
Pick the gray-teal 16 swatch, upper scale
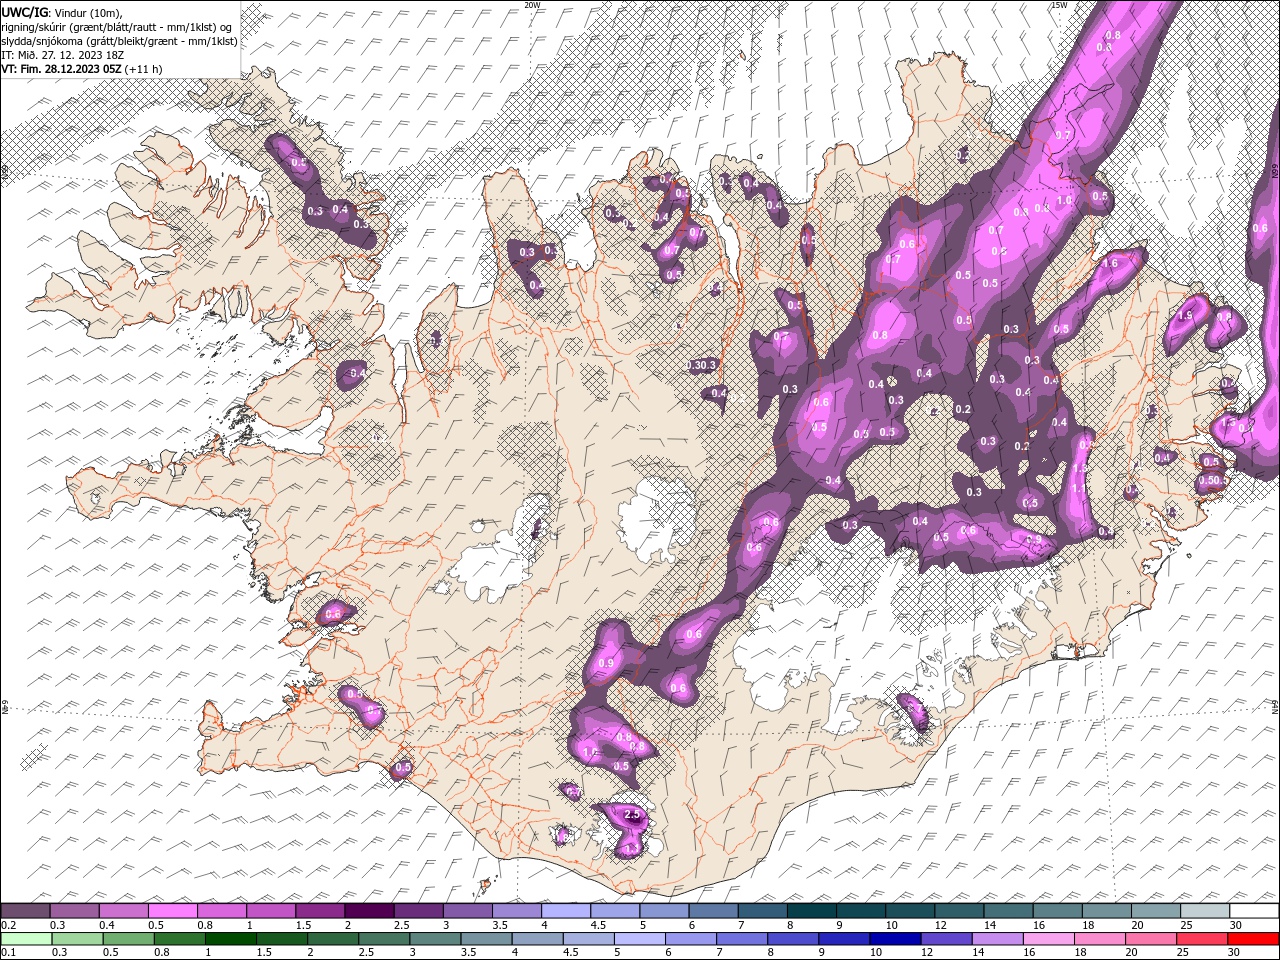click(1056, 911)
